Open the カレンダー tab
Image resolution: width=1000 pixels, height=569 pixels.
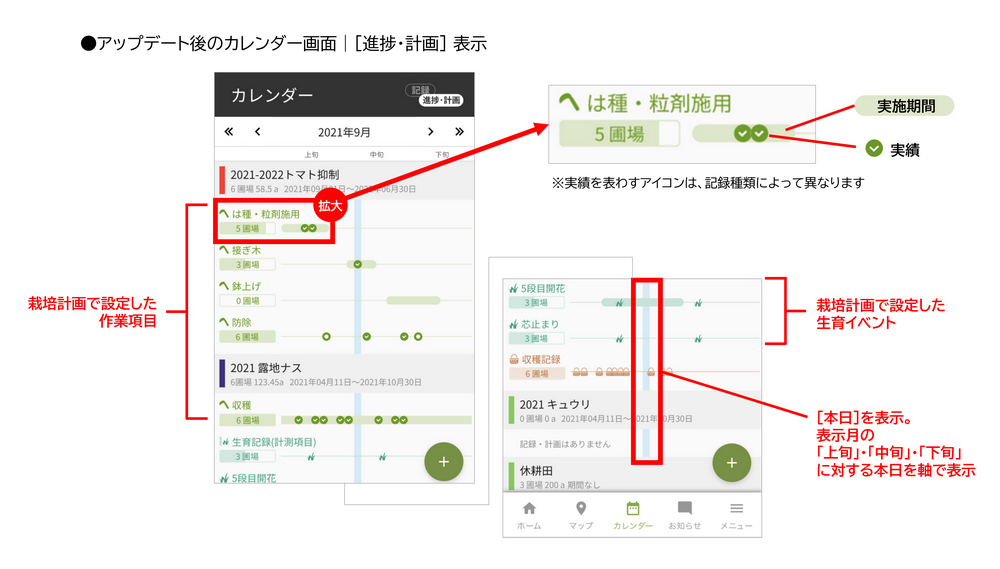[633, 515]
